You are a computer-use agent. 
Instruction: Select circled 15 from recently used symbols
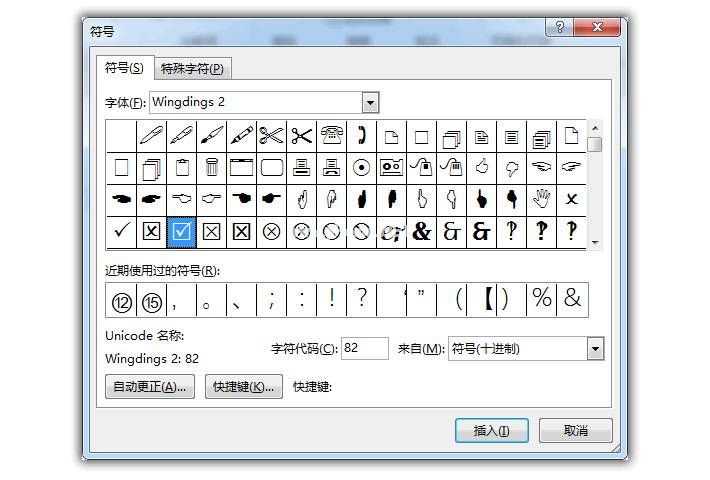click(x=151, y=300)
